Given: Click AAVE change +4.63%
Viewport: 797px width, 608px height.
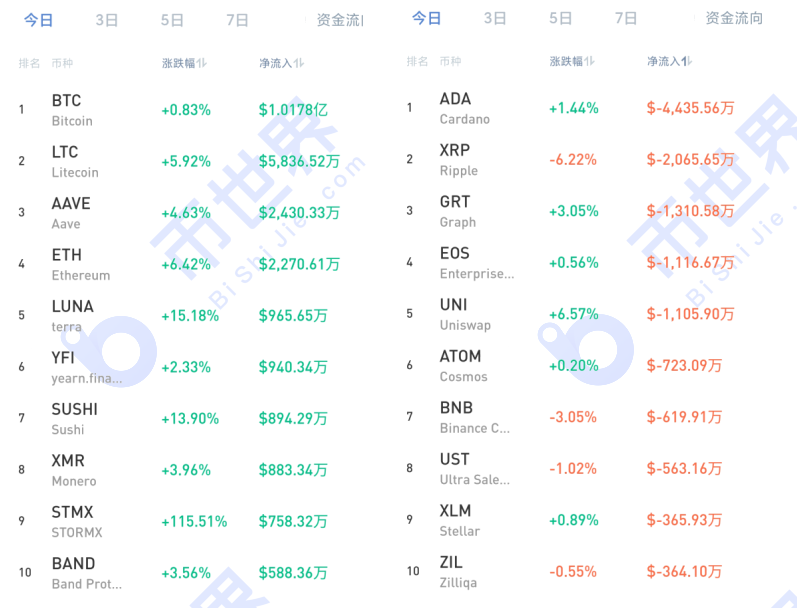Looking at the screenshot, I should tap(186, 212).
